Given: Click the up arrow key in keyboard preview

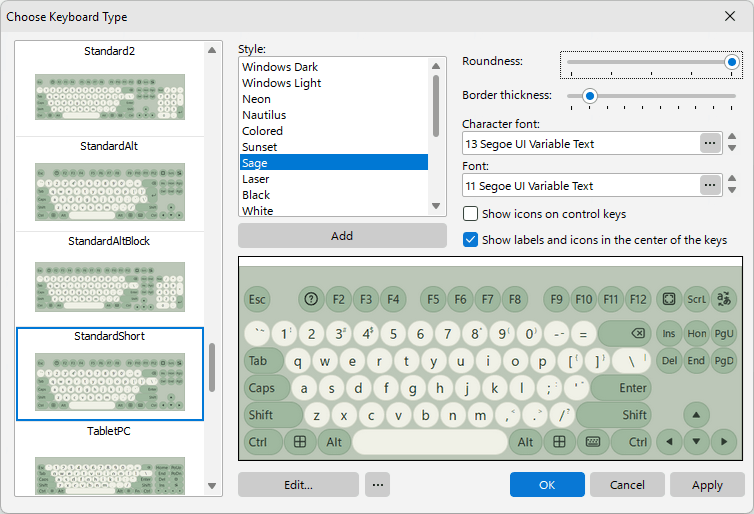Looking at the screenshot, I should pyautogui.click(x=696, y=415).
